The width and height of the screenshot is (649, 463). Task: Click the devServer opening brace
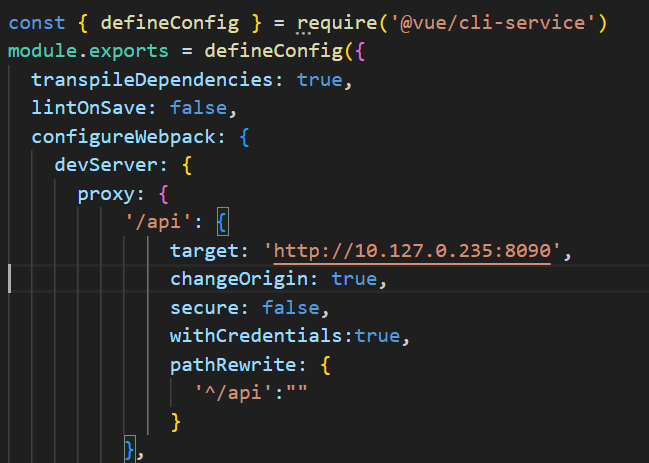tap(187, 166)
